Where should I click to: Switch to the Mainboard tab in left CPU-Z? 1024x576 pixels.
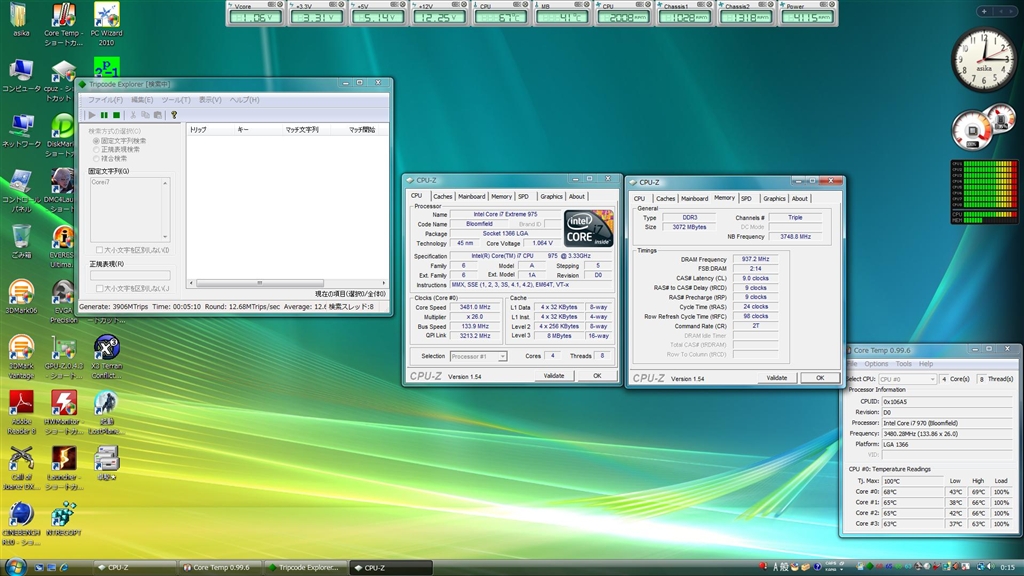[x=472, y=197]
